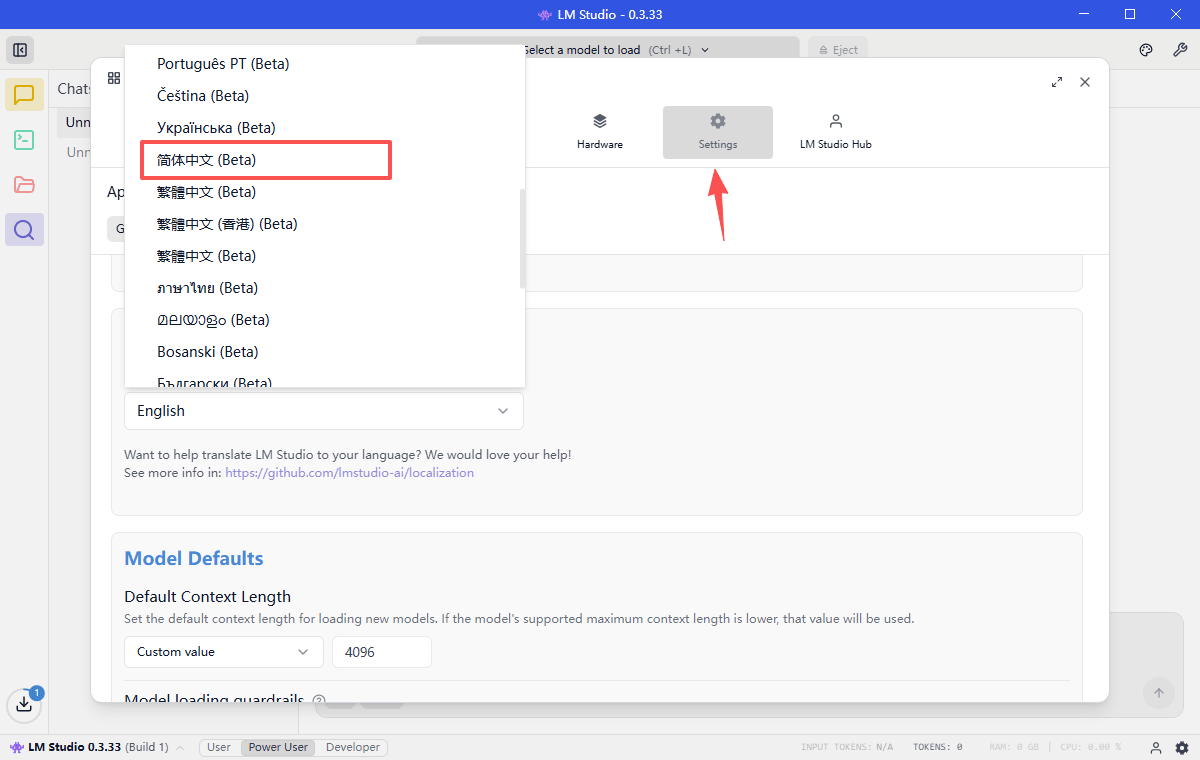Open the LM Studio Hub tab

[x=835, y=132]
